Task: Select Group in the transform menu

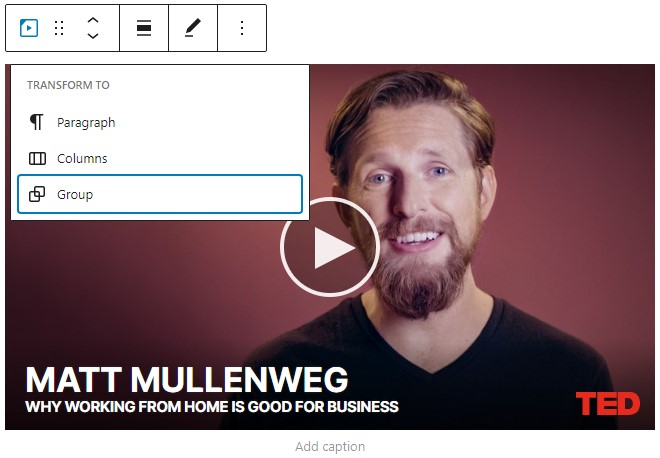Action: click(160, 194)
